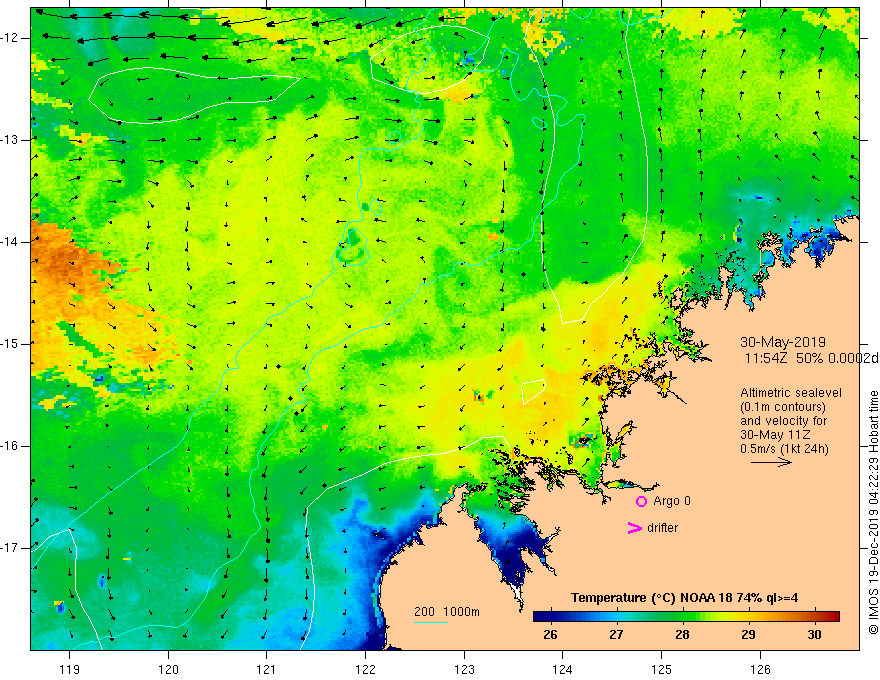880x680 pixels.
Task: Click latitude label -17 on left axis
Action: coord(11,548)
